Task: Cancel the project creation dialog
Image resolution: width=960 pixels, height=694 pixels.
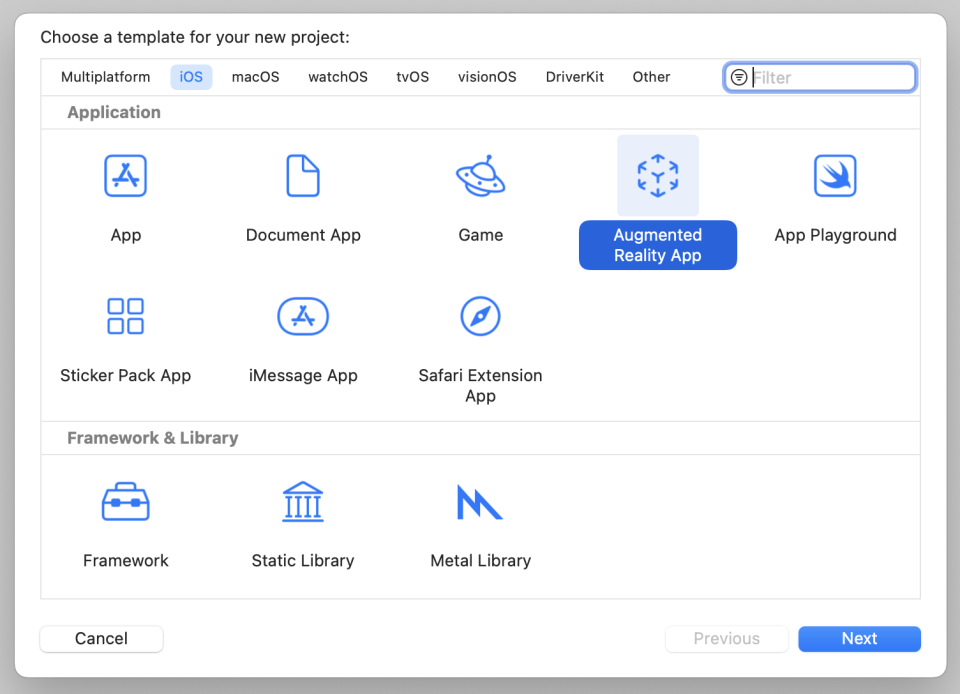Action: [101, 639]
